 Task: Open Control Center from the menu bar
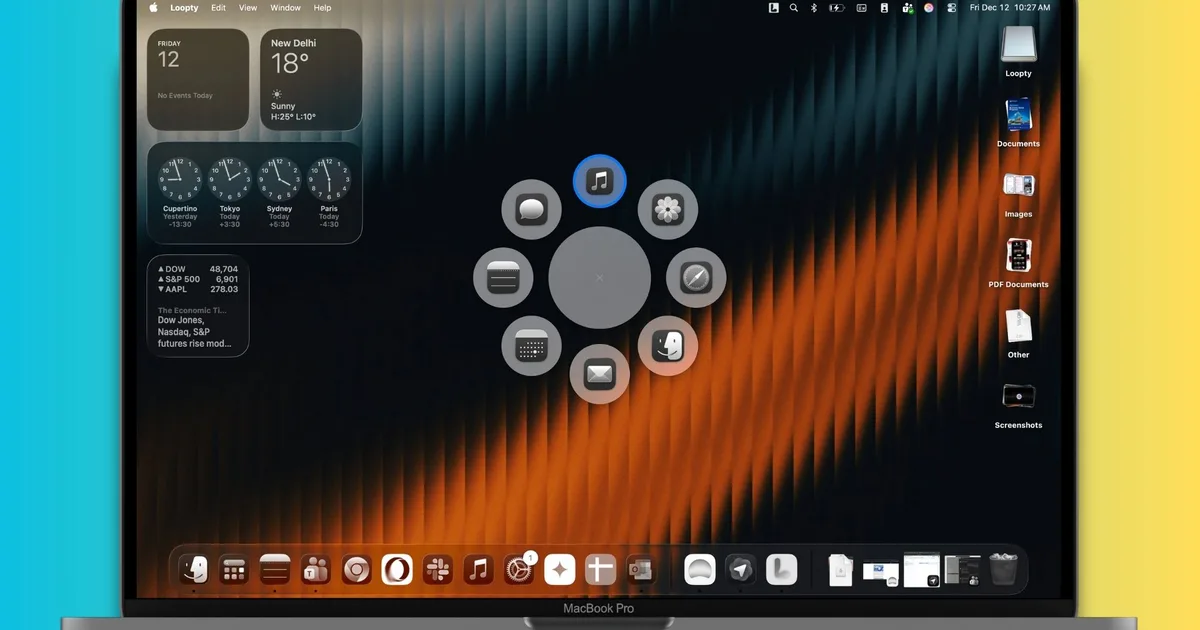(x=951, y=8)
